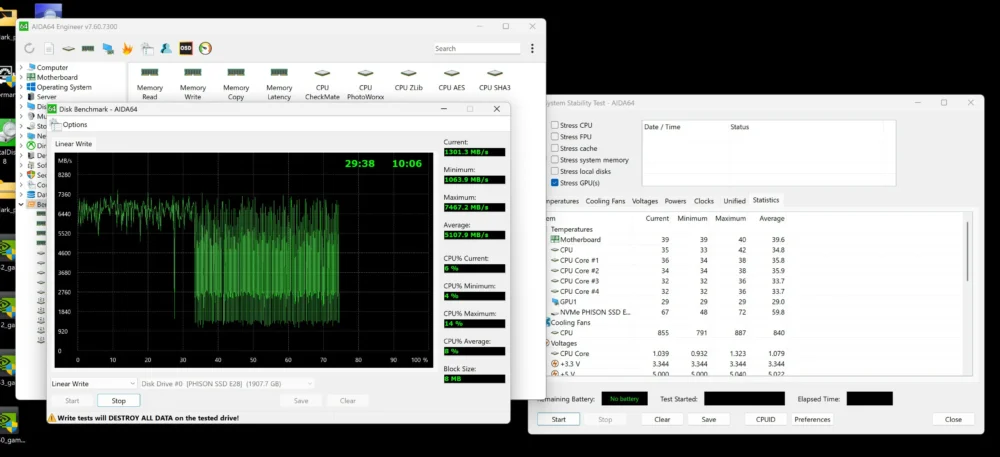Open the SensorPanel gauge icon
Screen dimensions: 1000x457
[x=205, y=48]
